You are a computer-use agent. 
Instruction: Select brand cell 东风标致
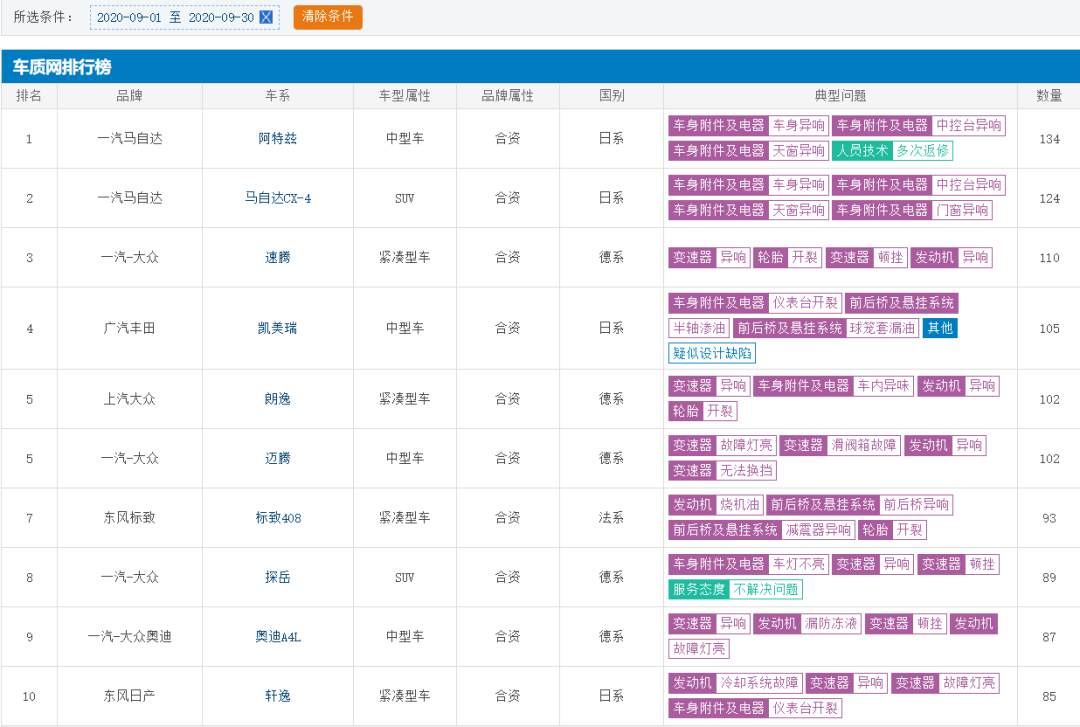(x=129, y=518)
